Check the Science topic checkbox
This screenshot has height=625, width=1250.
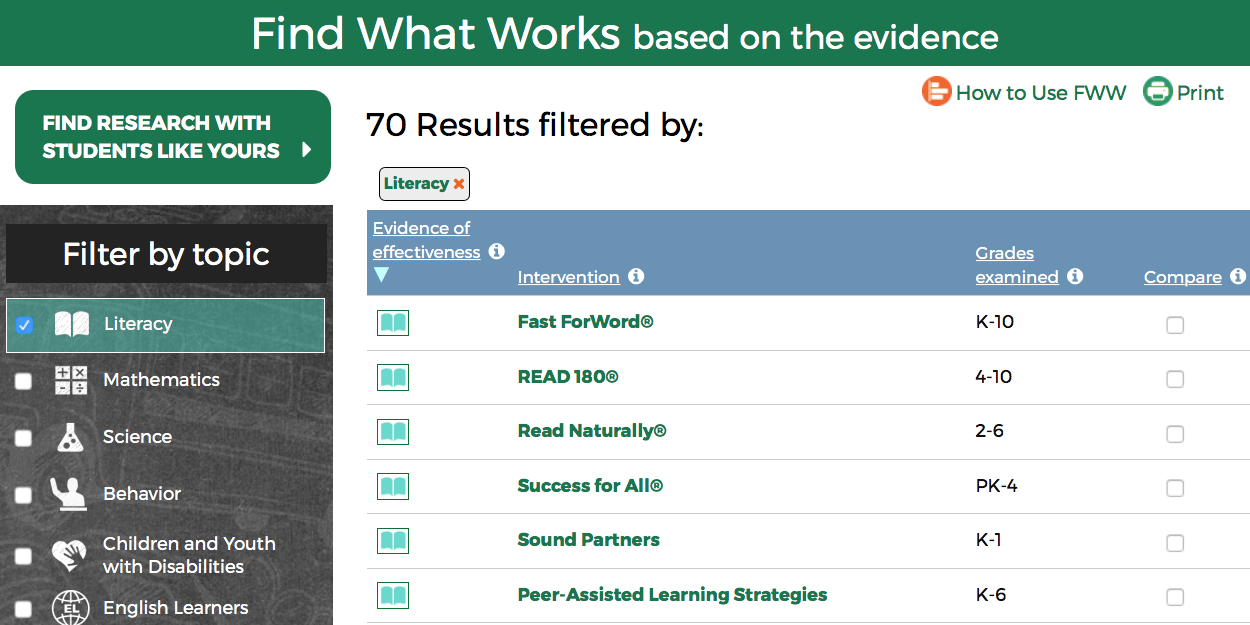pyautogui.click(x=23, y=438)
